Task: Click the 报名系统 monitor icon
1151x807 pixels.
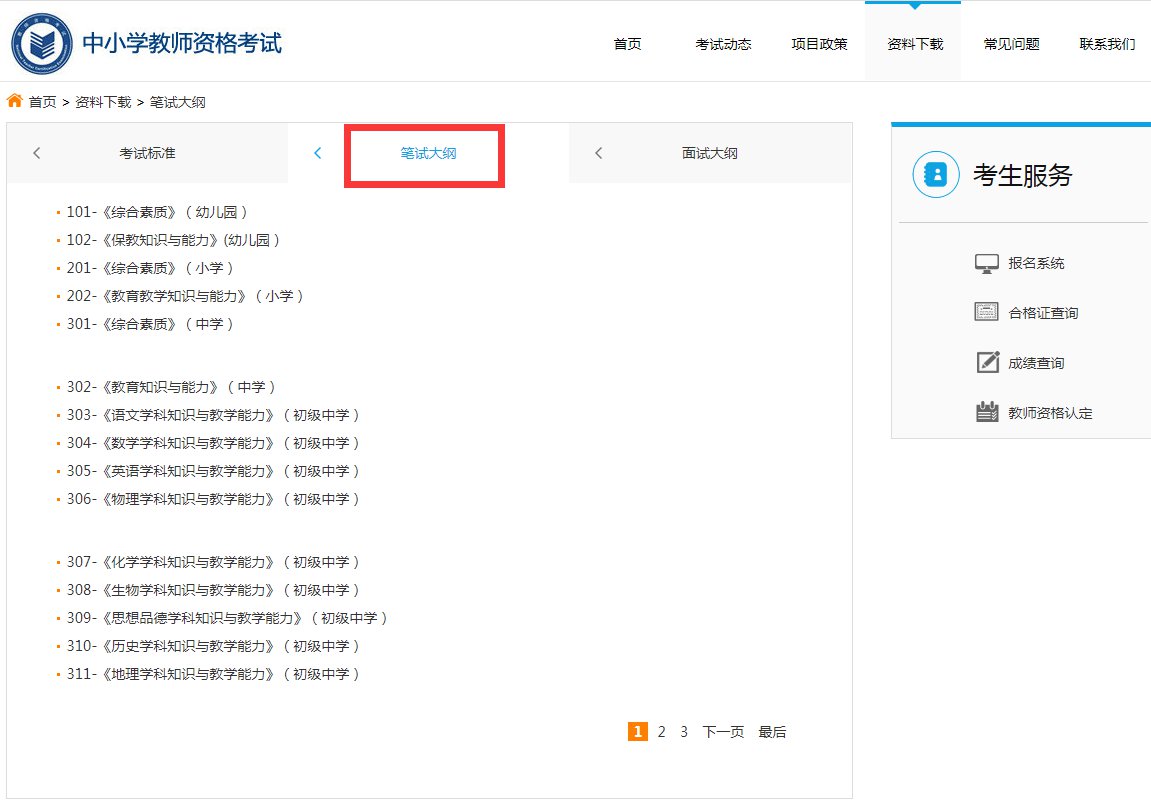Action: 986,263
